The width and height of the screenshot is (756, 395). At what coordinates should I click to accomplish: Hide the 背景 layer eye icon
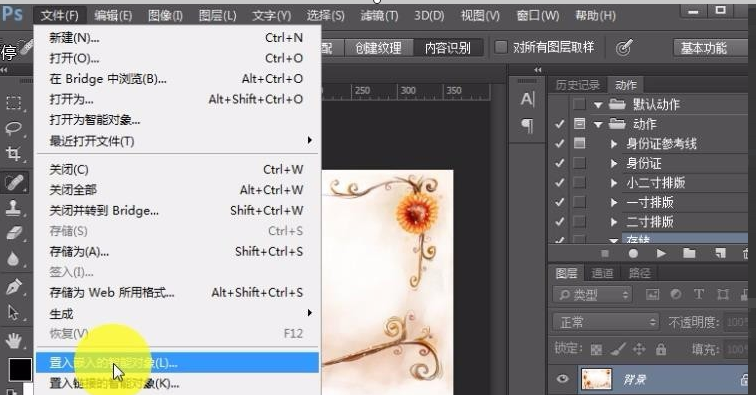tap(562, 379)
